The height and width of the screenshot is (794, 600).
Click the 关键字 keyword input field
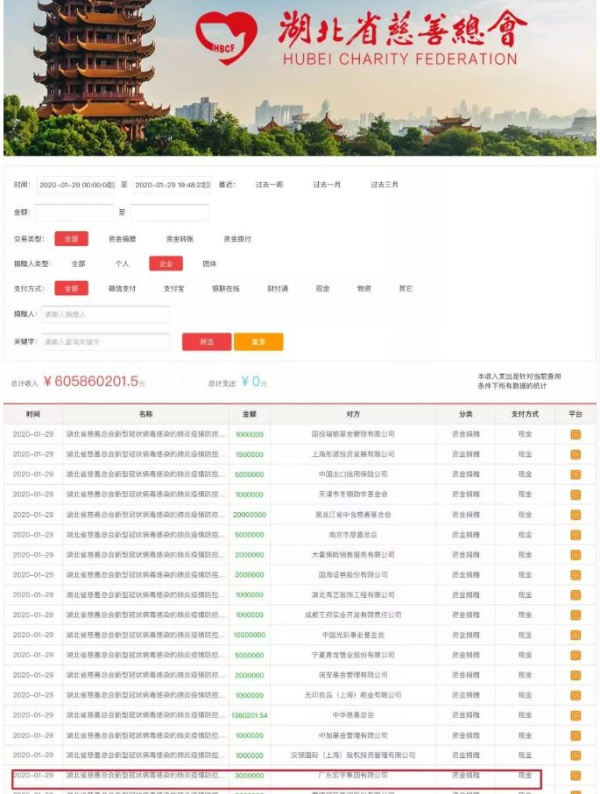click(x=105, y=342)
